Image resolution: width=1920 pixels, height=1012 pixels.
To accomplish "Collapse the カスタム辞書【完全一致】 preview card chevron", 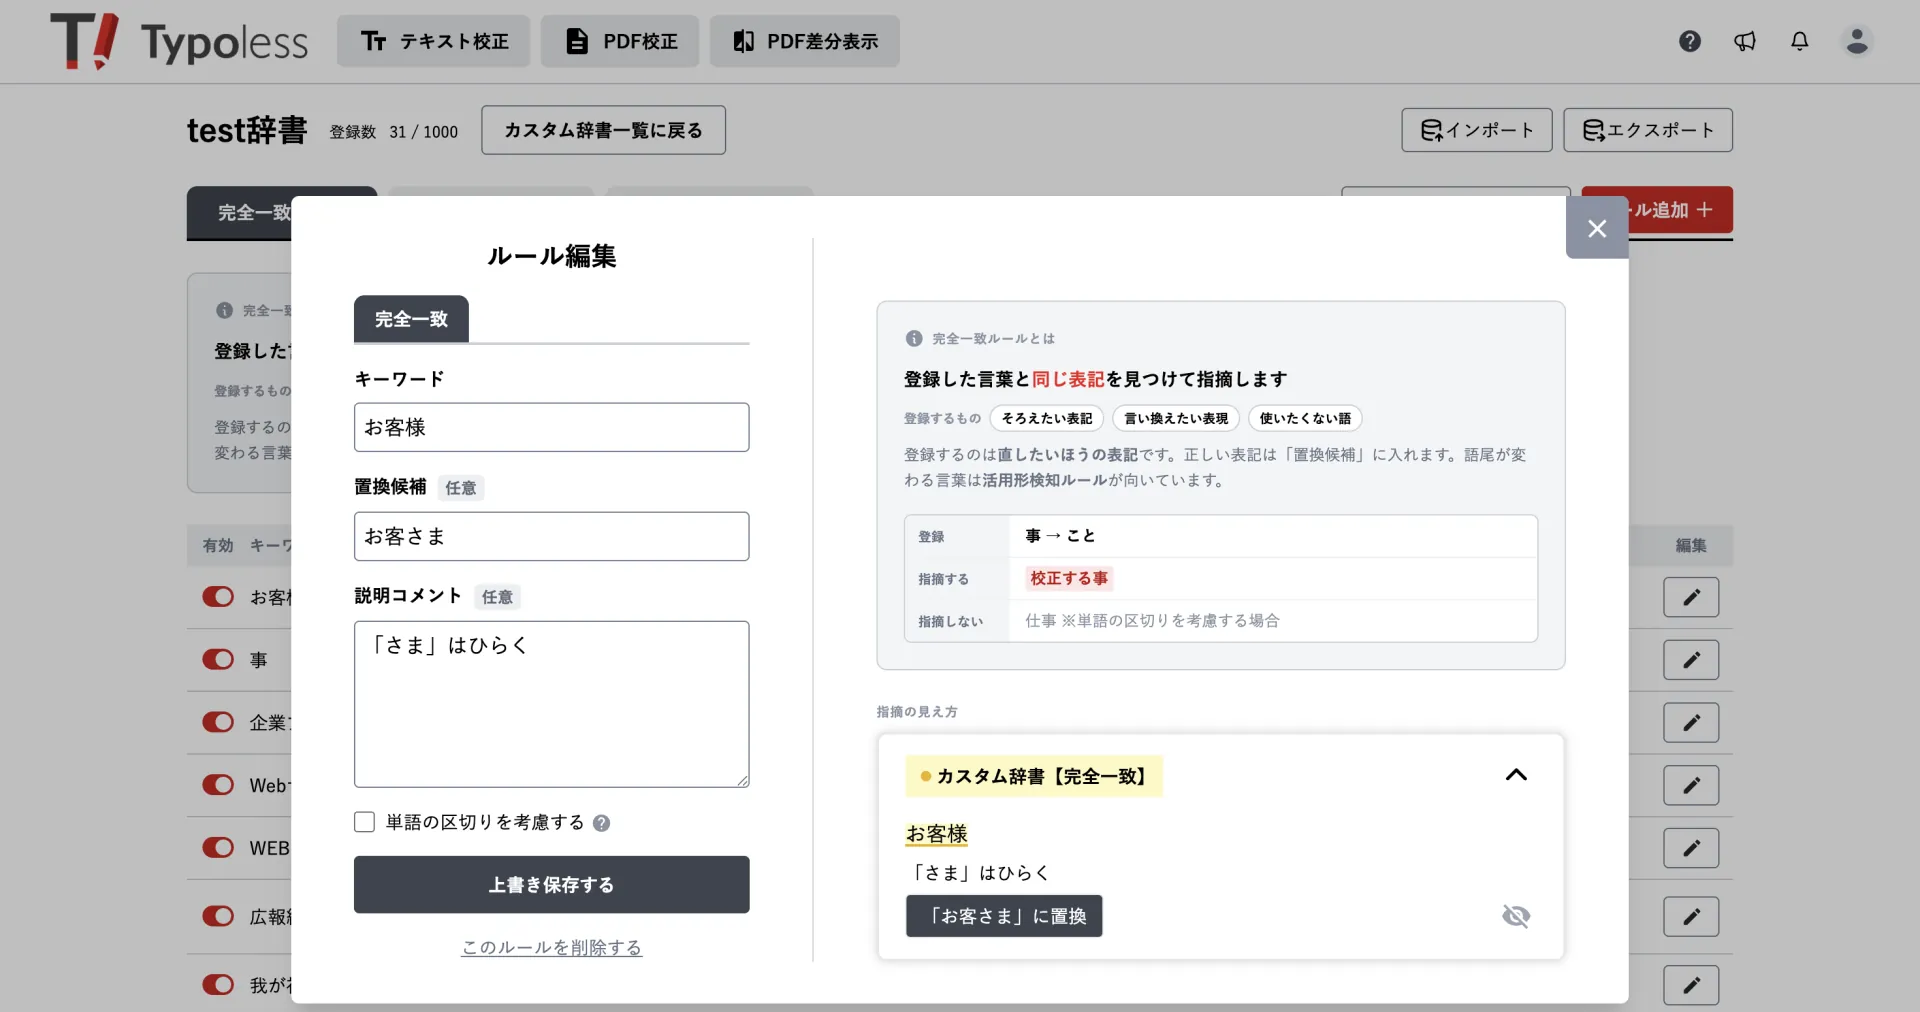I will coord(1516,775).
